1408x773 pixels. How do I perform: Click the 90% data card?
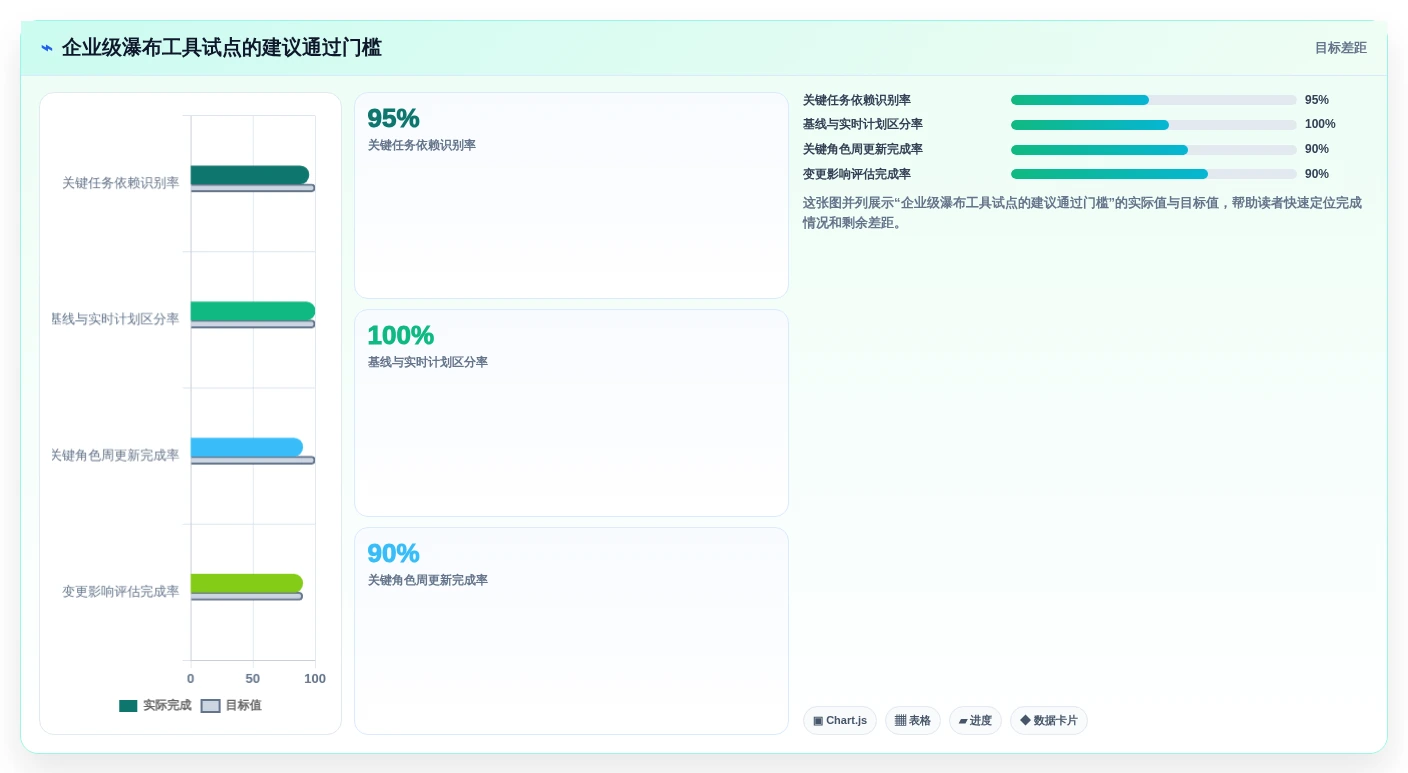click(x=571, y=631)
